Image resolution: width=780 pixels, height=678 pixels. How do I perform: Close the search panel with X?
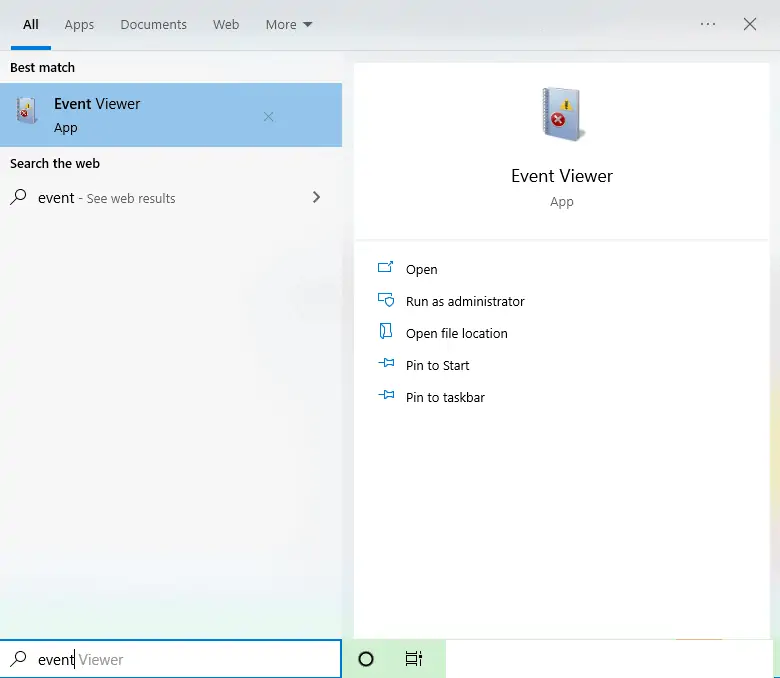pos(750,24)
